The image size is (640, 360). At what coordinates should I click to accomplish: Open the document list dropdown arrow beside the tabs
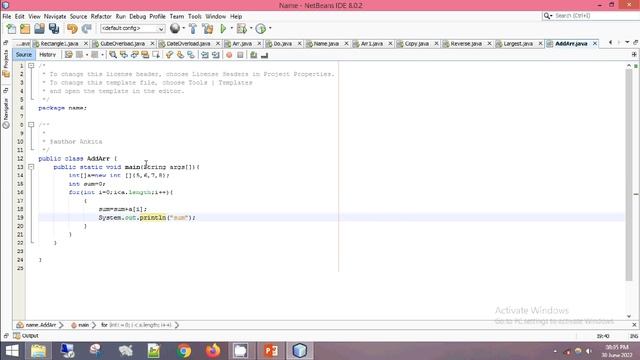(627, 42)
